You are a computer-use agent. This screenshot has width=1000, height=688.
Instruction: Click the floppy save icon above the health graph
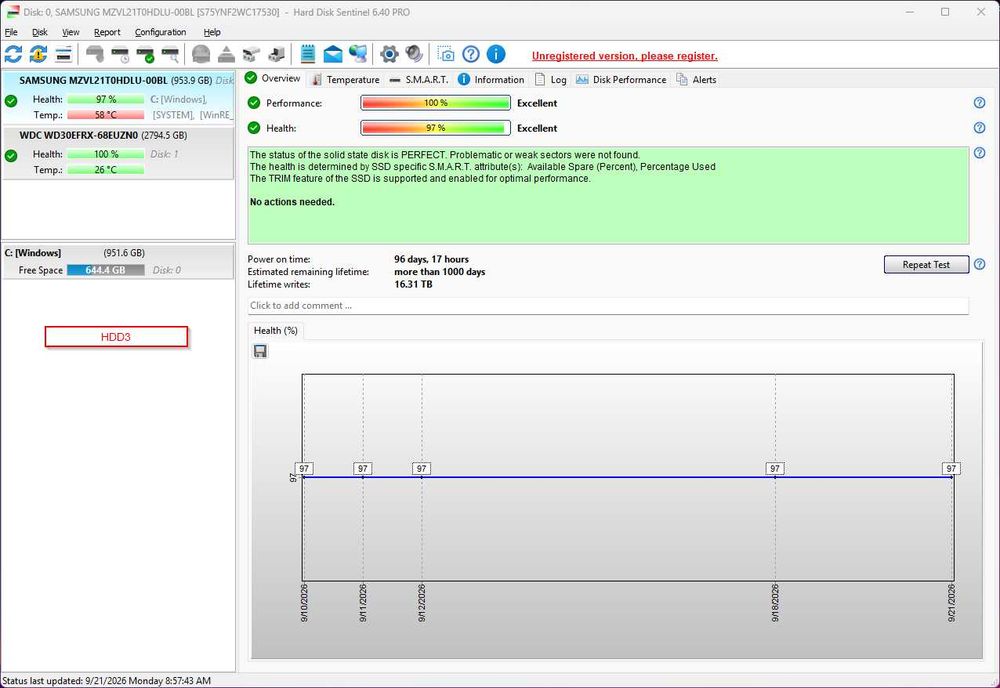[x=260, y=351]
